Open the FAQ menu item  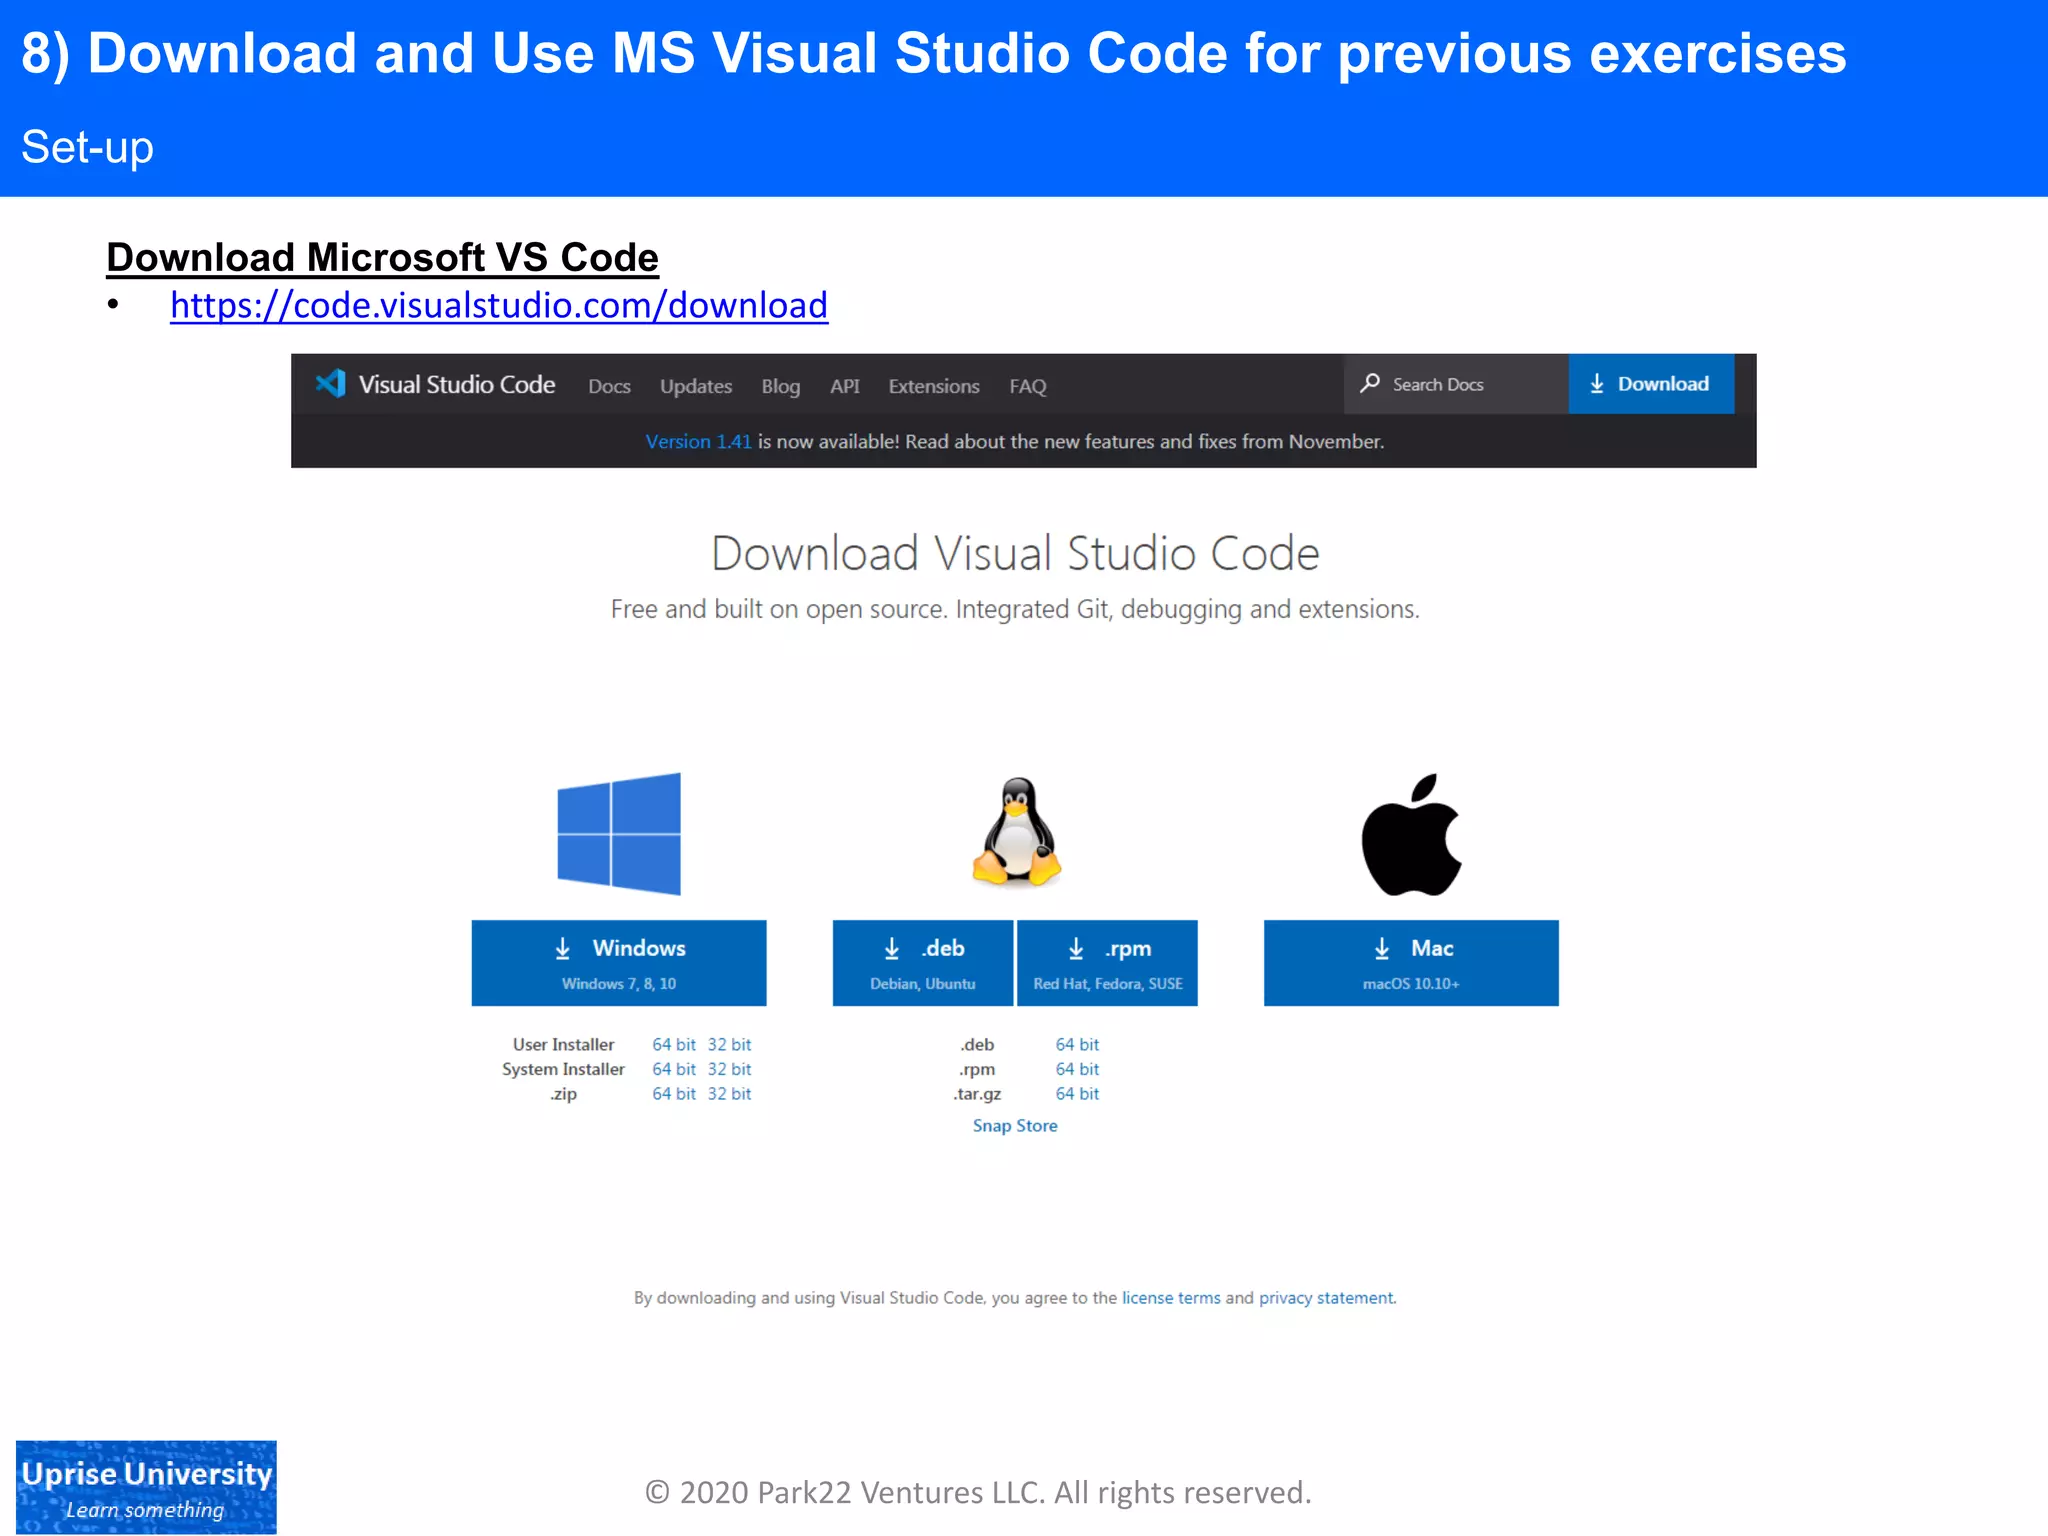click(1027, 386)
